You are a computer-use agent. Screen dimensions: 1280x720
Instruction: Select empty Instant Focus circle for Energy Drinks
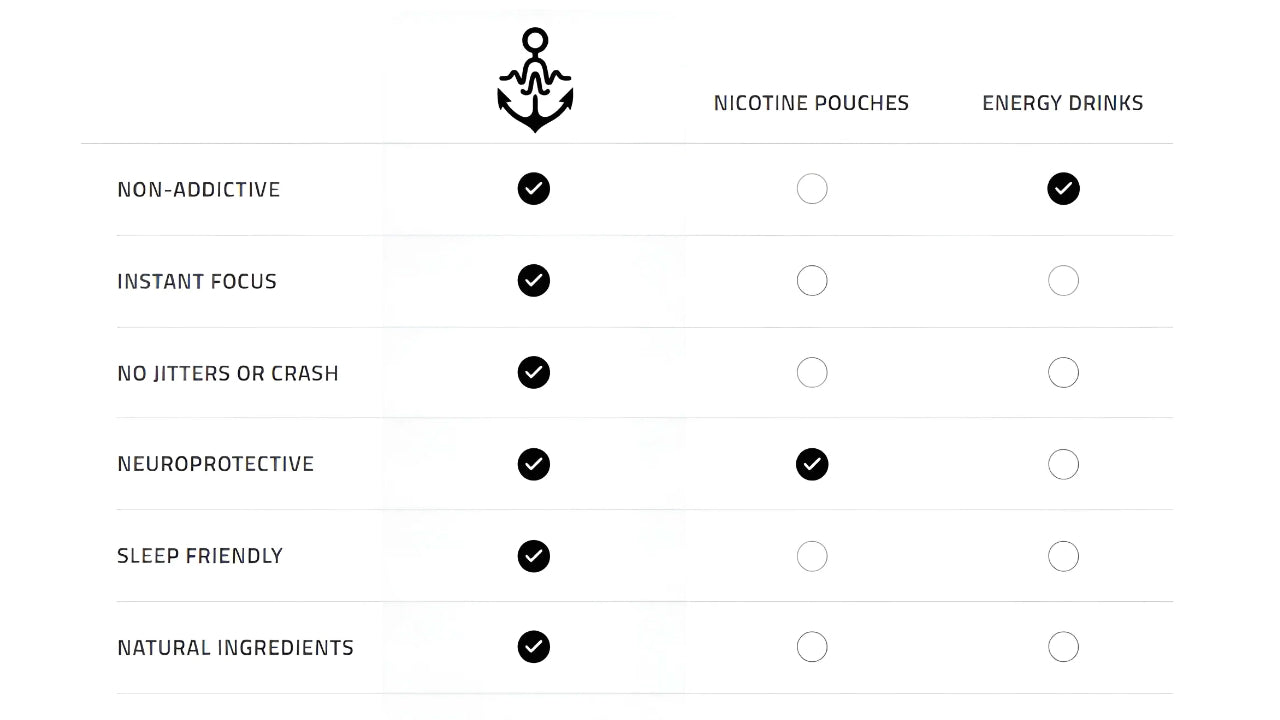[1063, 281]
